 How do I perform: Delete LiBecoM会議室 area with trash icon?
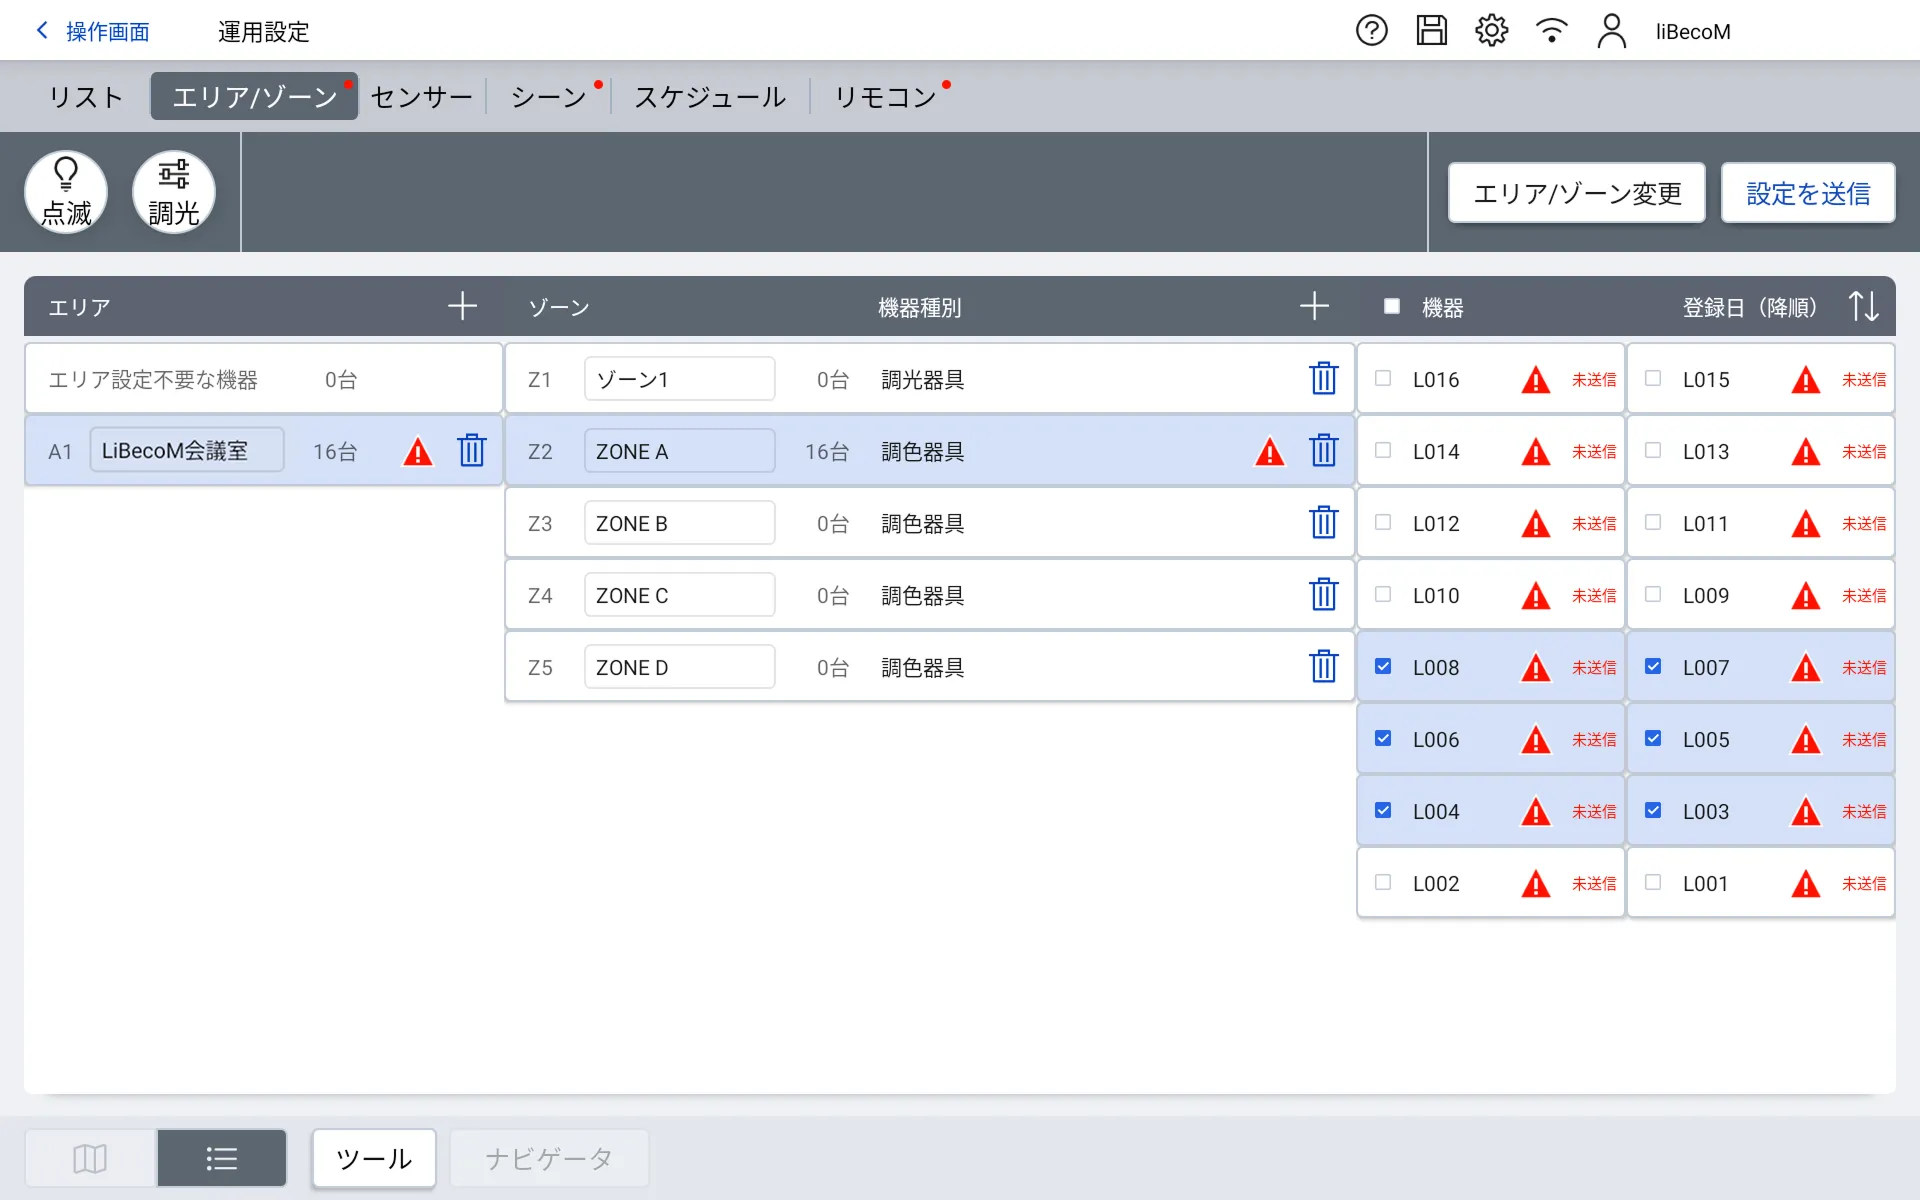click(471, 451)
